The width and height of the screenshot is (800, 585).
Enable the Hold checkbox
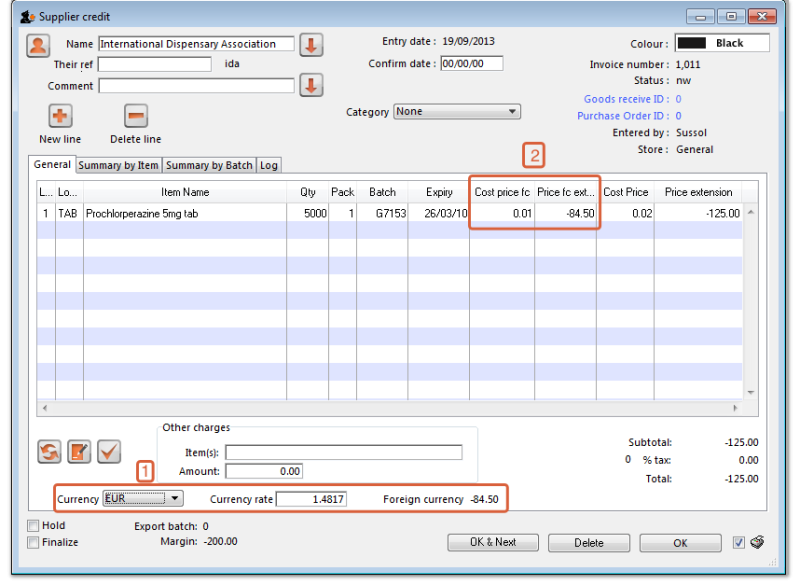click(x=34, y=525)
